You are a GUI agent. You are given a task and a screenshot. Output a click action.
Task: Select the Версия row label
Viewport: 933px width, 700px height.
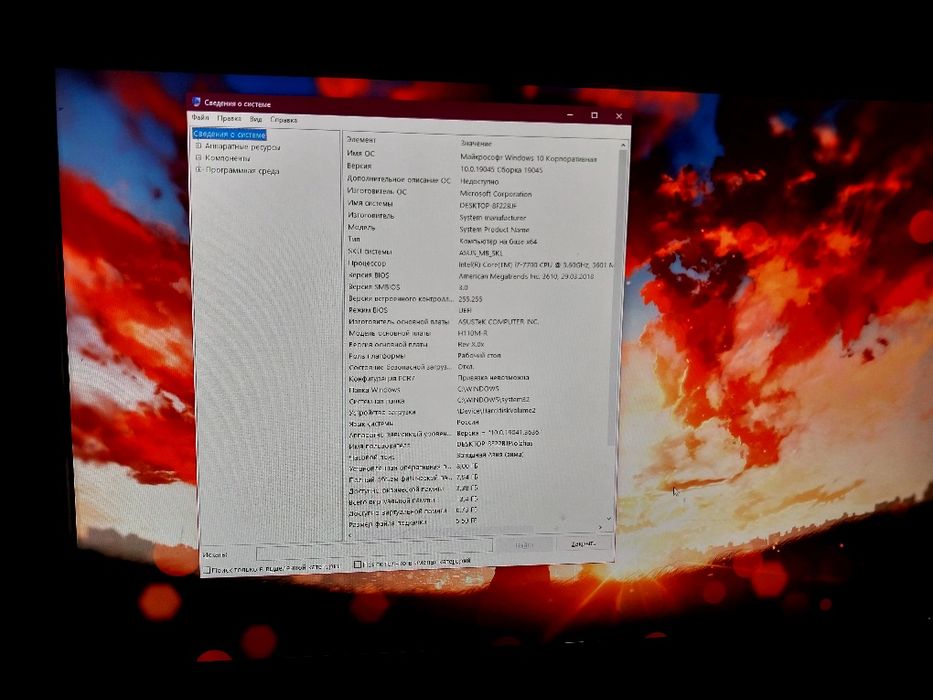(x=359, y=166)
